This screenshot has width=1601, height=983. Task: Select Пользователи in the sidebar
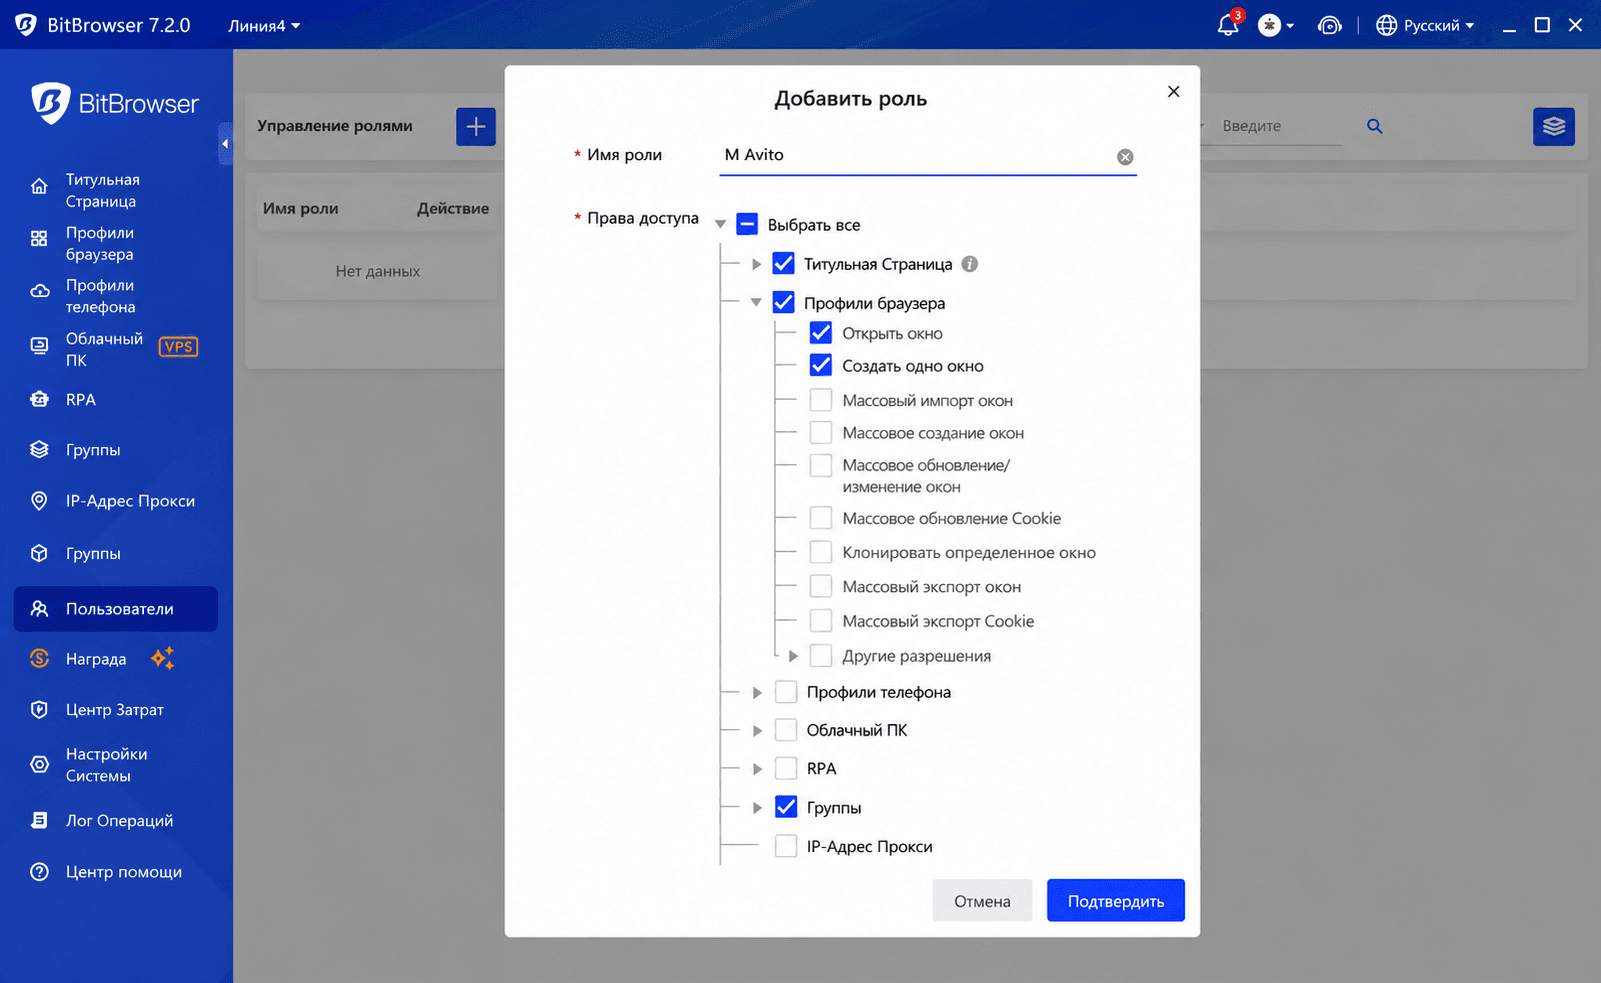click(116, 609)
